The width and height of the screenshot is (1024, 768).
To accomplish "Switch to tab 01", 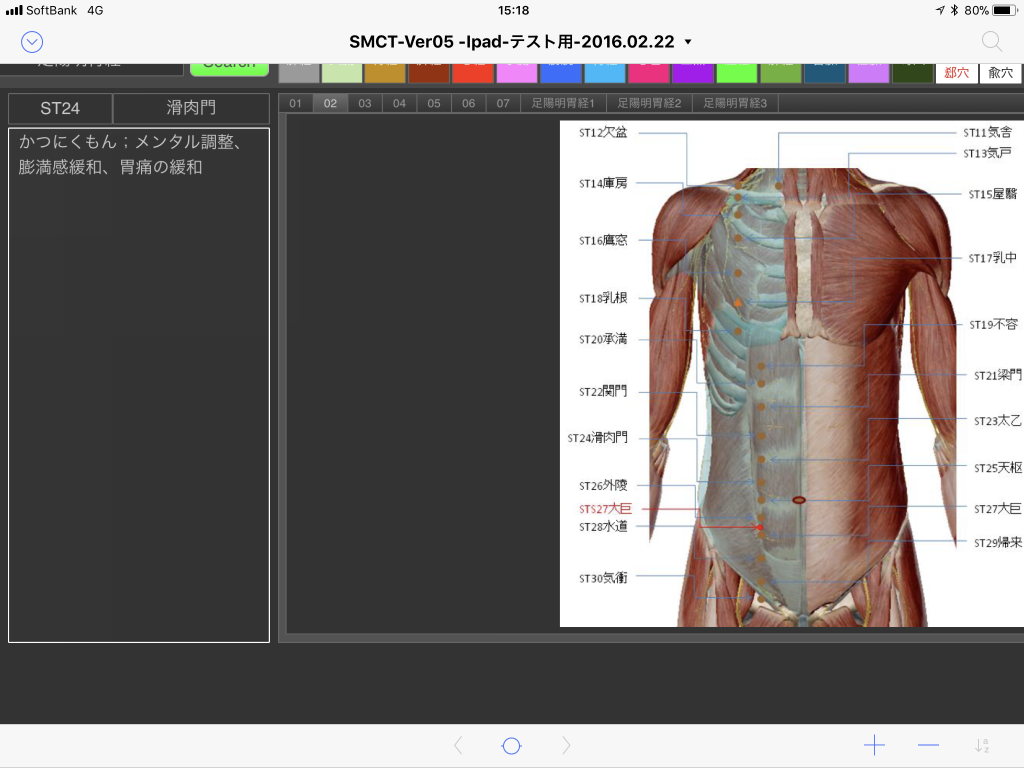I will tap(295, 103).
